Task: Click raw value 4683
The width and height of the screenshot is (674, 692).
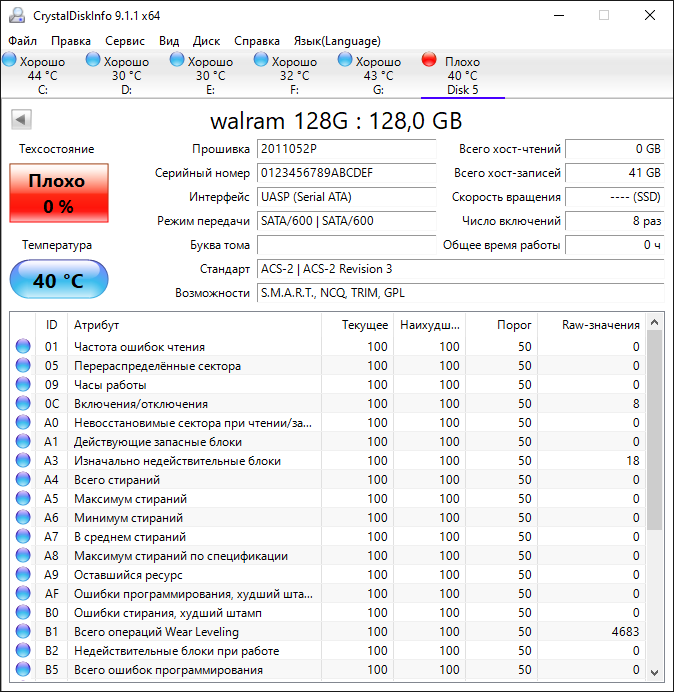Action: click(625, 632)
